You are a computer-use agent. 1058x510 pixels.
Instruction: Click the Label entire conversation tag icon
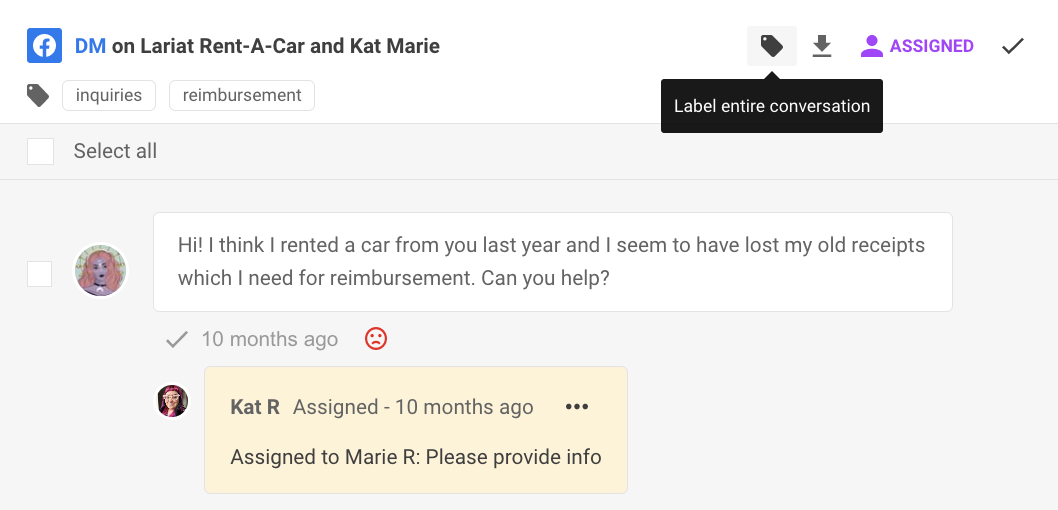[x=771, y=46]
